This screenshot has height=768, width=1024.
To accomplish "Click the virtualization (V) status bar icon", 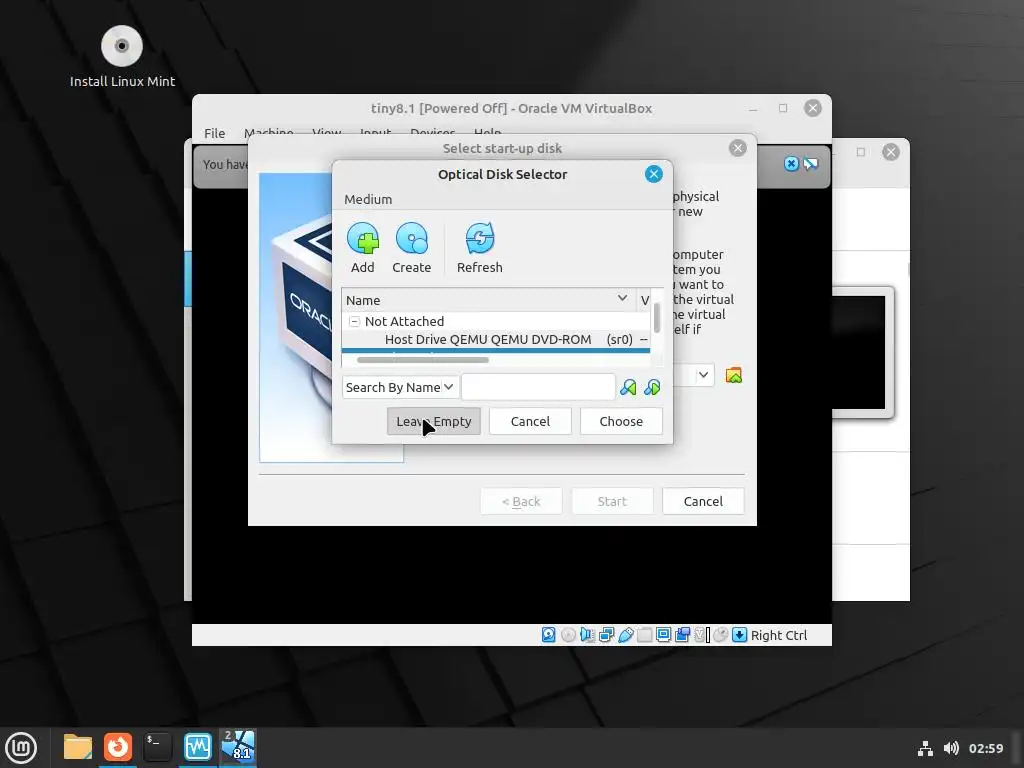I will tap(701, 635).
